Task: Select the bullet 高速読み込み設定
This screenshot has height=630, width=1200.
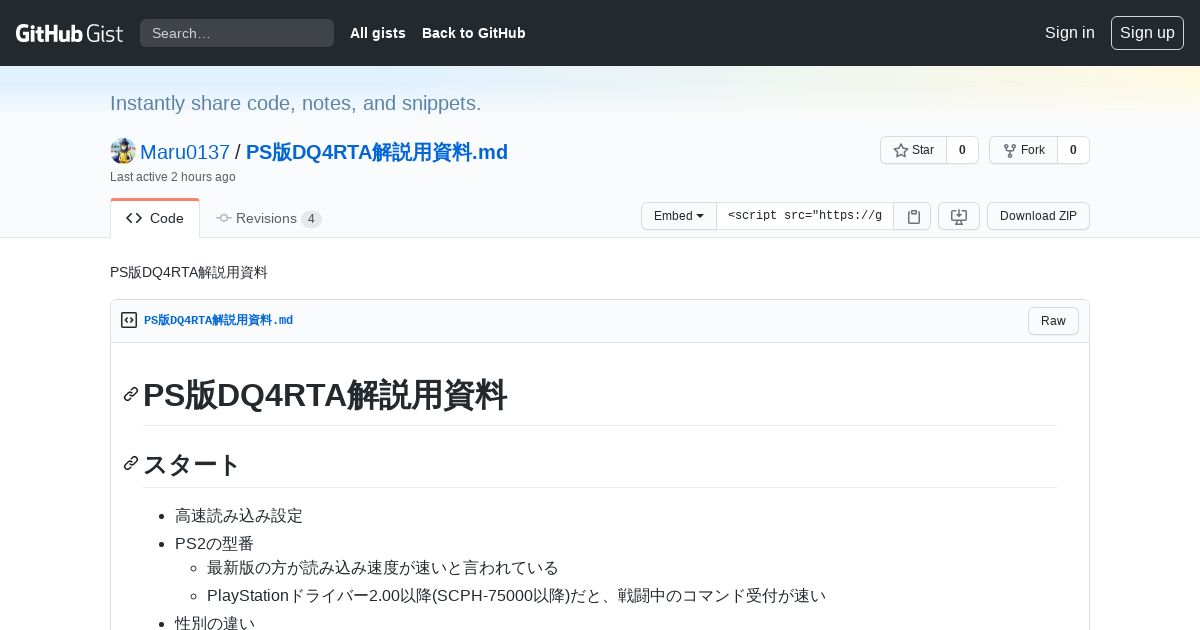Action: 239,516
